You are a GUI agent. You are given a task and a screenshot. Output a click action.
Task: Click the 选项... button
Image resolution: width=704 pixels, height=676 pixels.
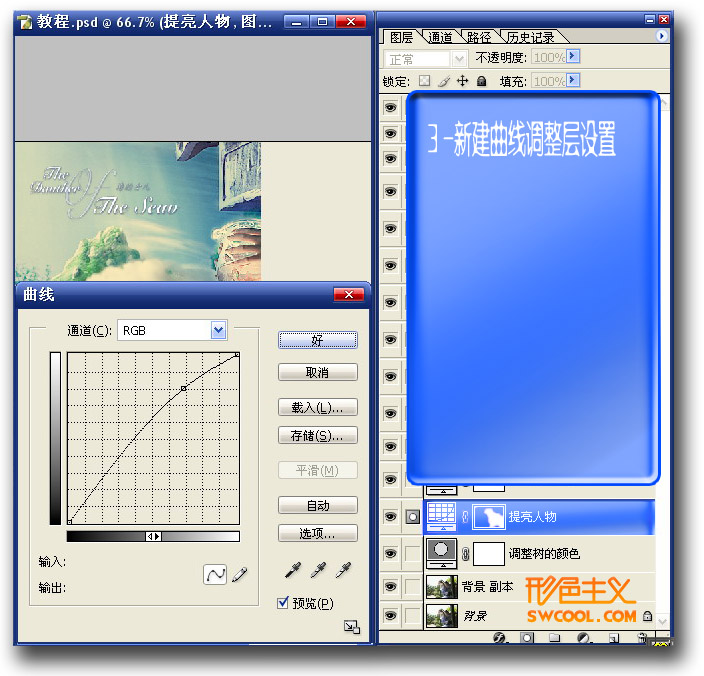click(318, 533)
